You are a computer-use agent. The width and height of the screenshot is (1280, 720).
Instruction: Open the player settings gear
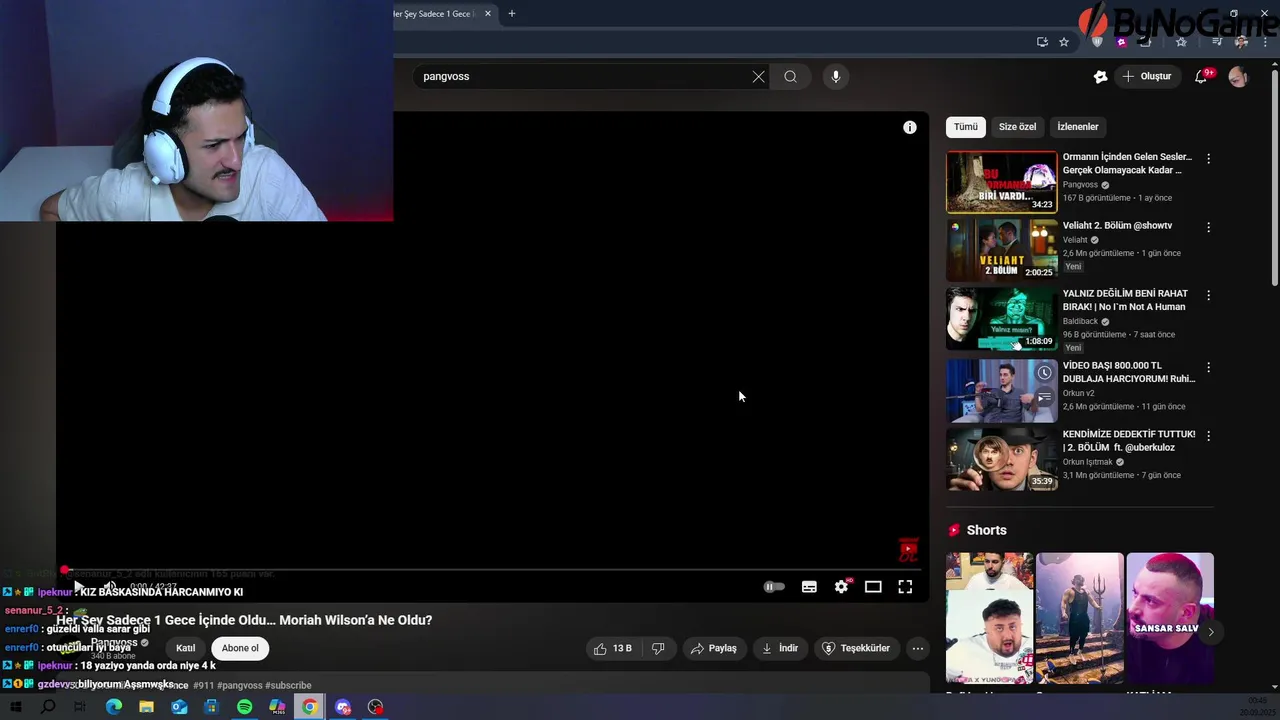(x=842, y=587)
